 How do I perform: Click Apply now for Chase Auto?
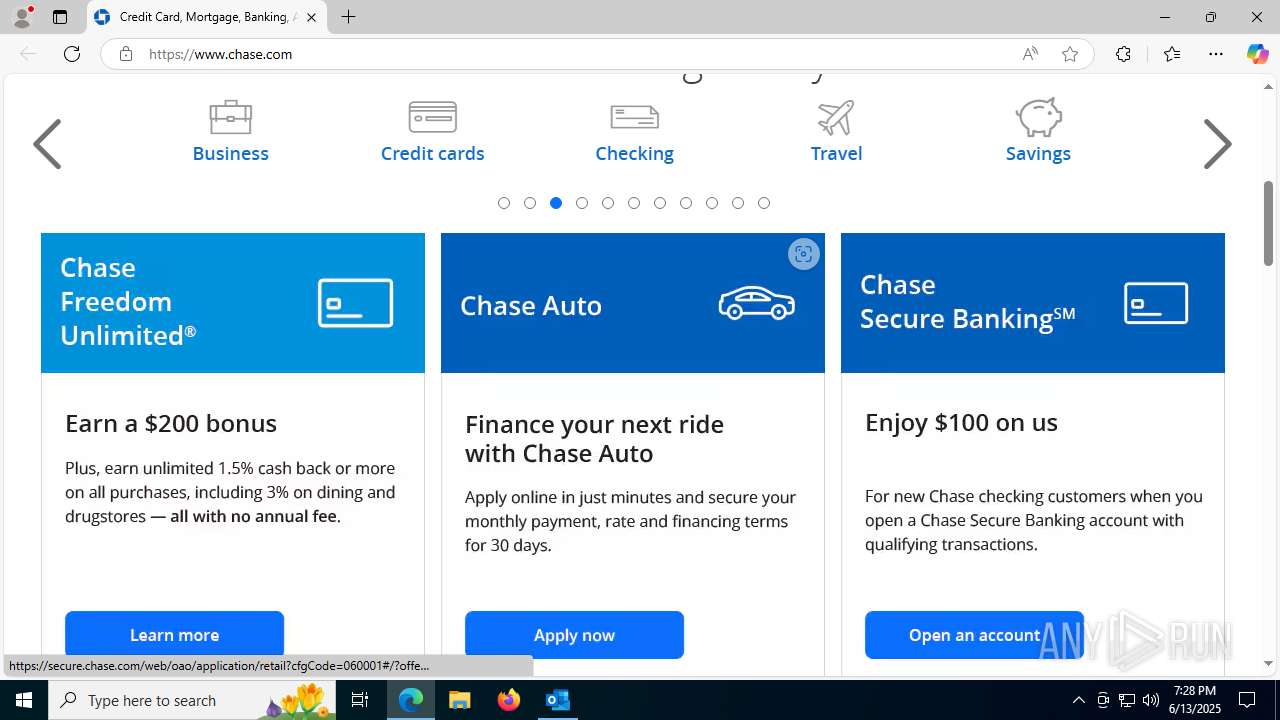pyautogui.click(x=574, y=635)
